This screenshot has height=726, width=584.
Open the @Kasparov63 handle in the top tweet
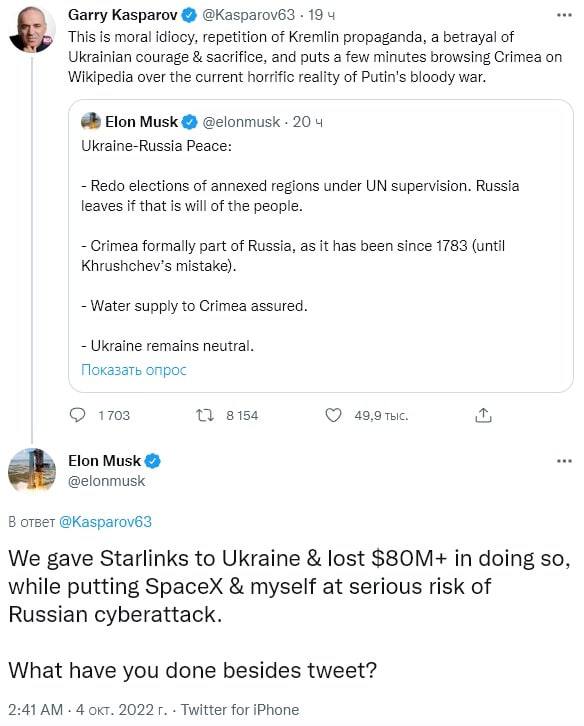[248, 15]
